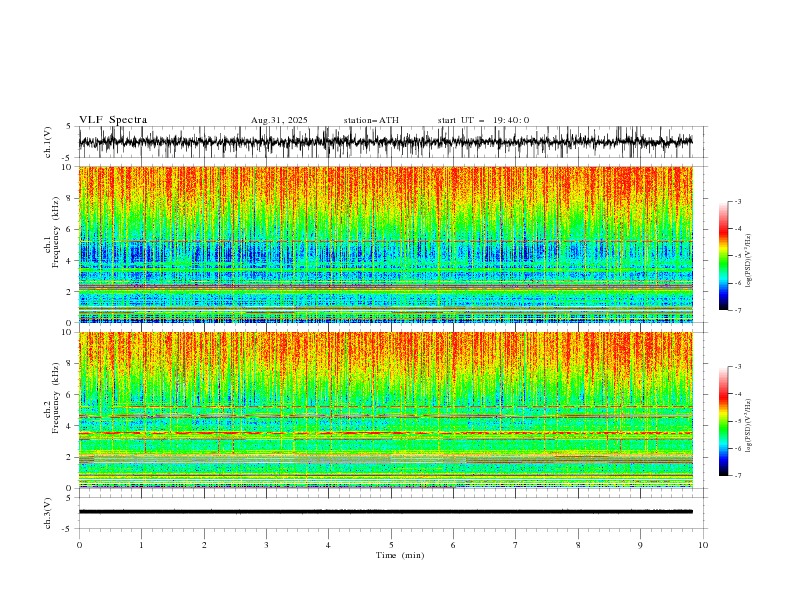Click time axis tick label "6" under ch.3 plot
This screenshot has height=612, width=792.
(x=453, y=545)
